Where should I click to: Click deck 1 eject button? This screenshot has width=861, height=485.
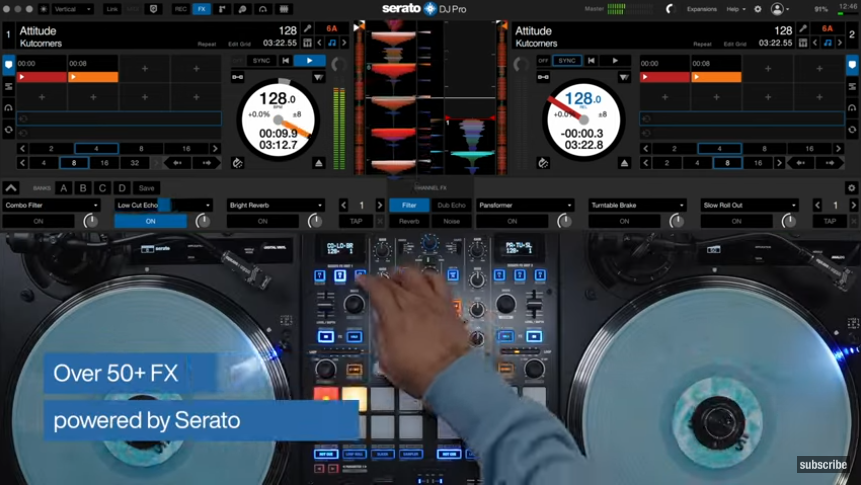pos(319,163)
